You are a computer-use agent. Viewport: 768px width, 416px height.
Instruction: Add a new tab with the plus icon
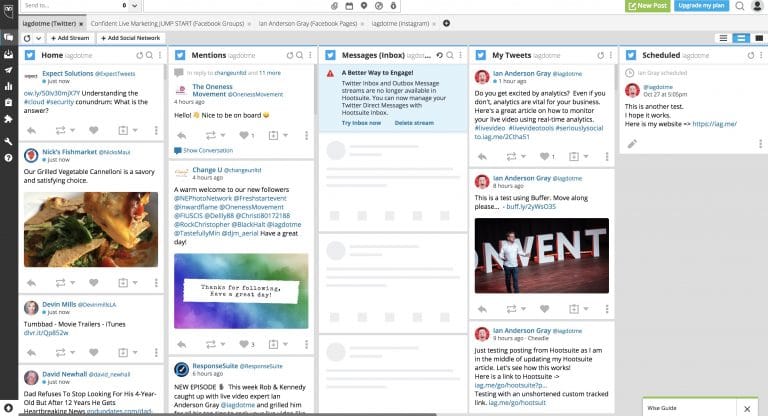[447, 23]
